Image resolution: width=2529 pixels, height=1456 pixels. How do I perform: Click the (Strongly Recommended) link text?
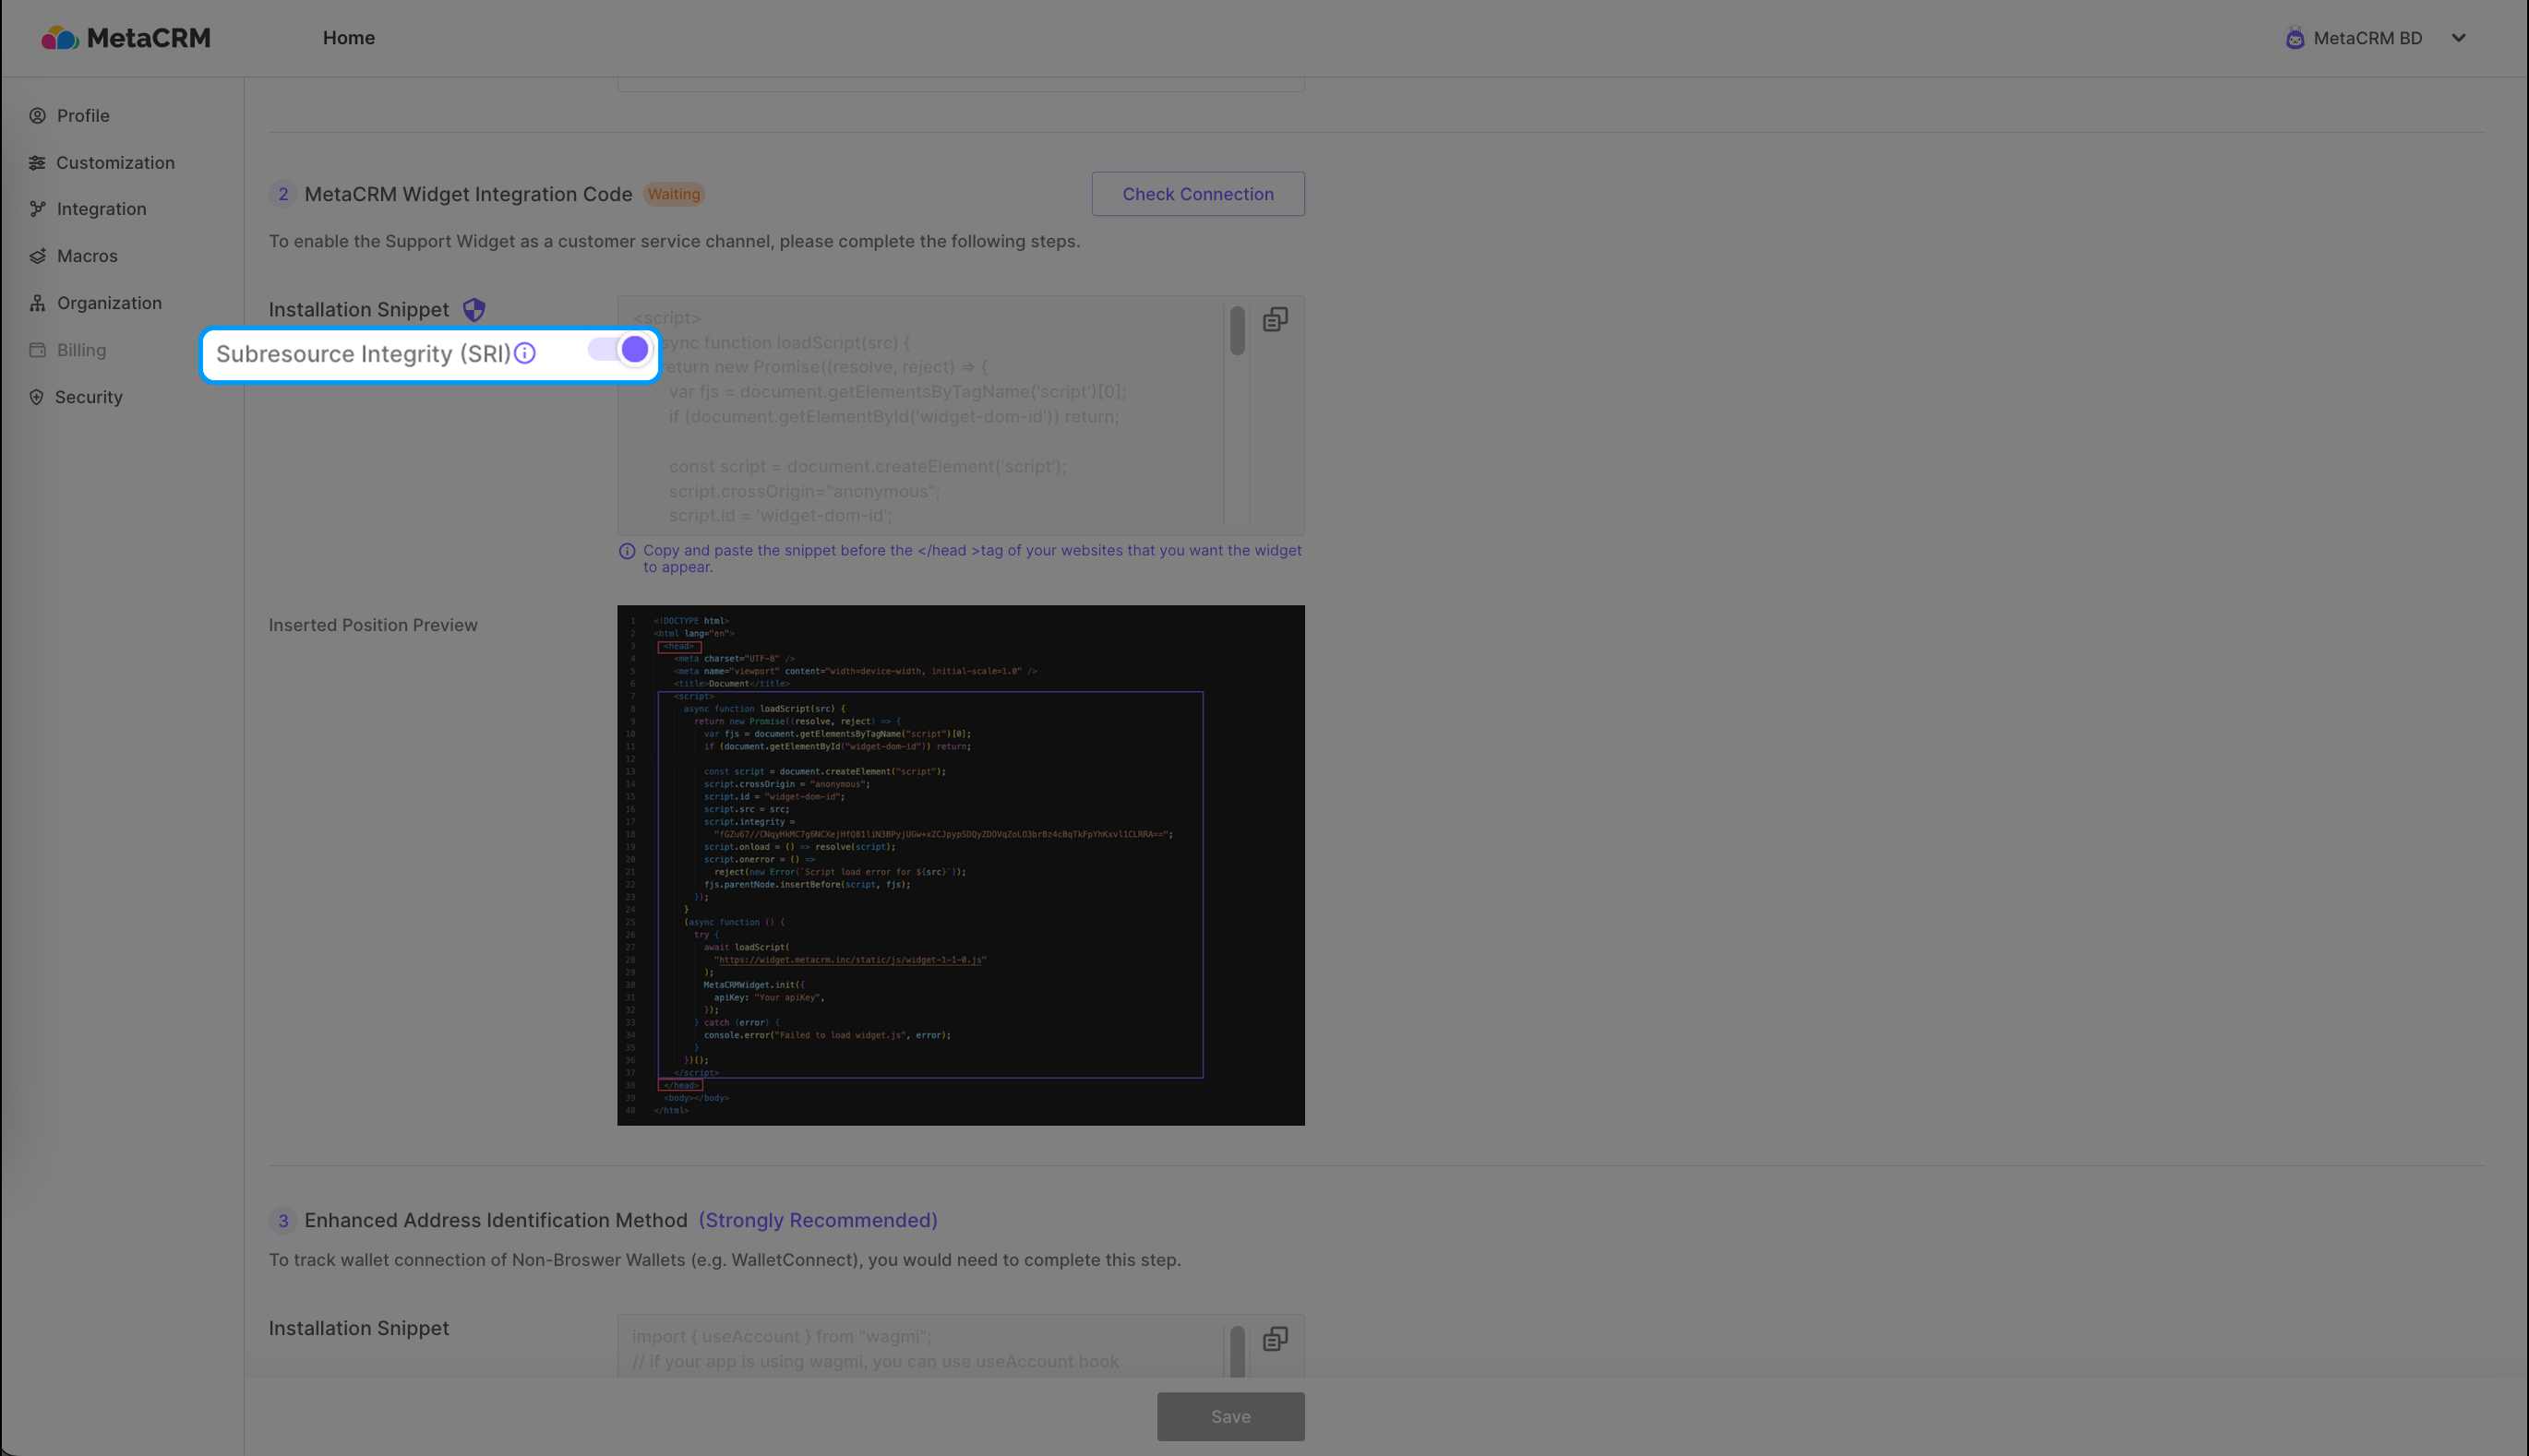[817, 1220]
